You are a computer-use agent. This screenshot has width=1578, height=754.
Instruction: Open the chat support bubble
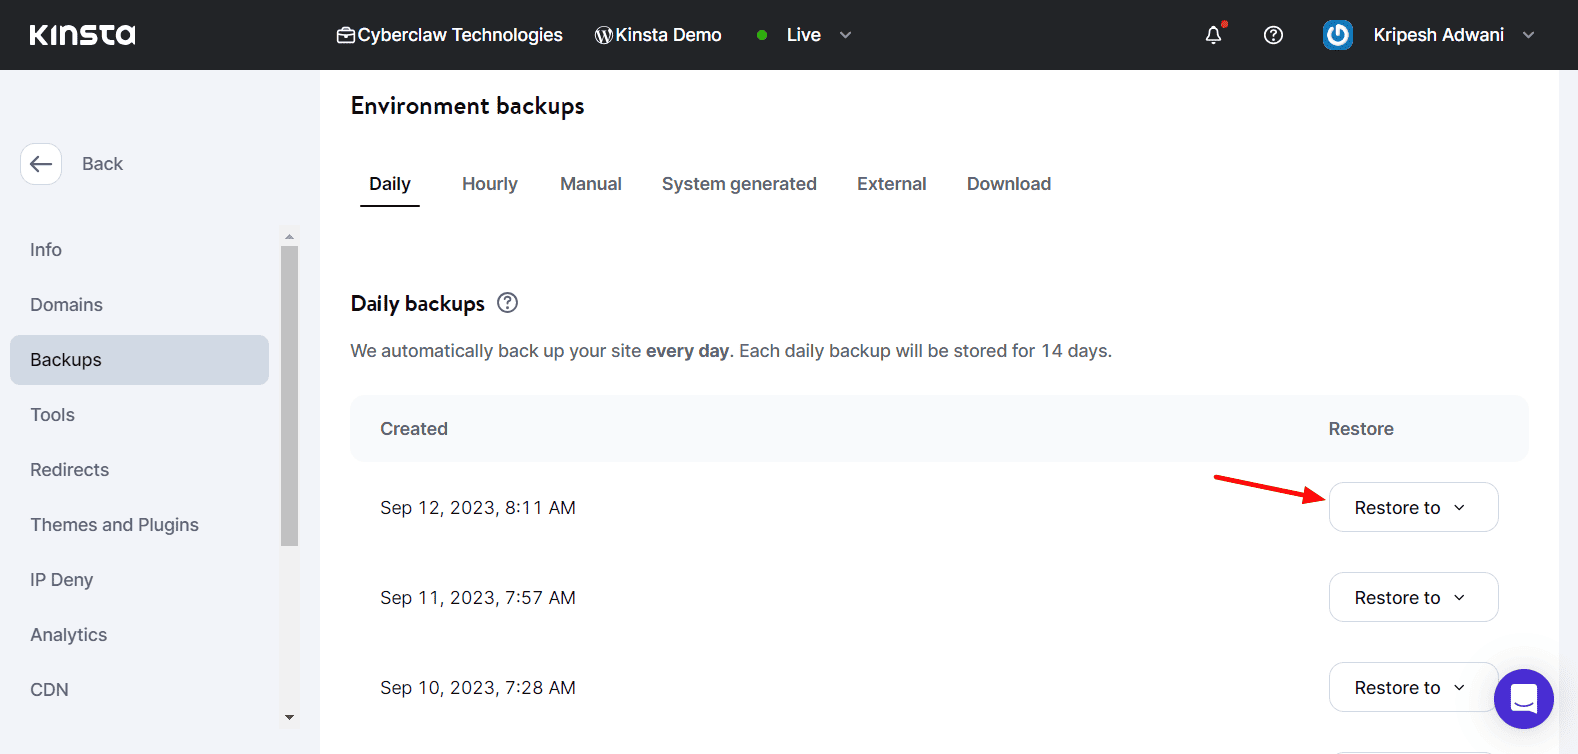tap(1523, 698)
